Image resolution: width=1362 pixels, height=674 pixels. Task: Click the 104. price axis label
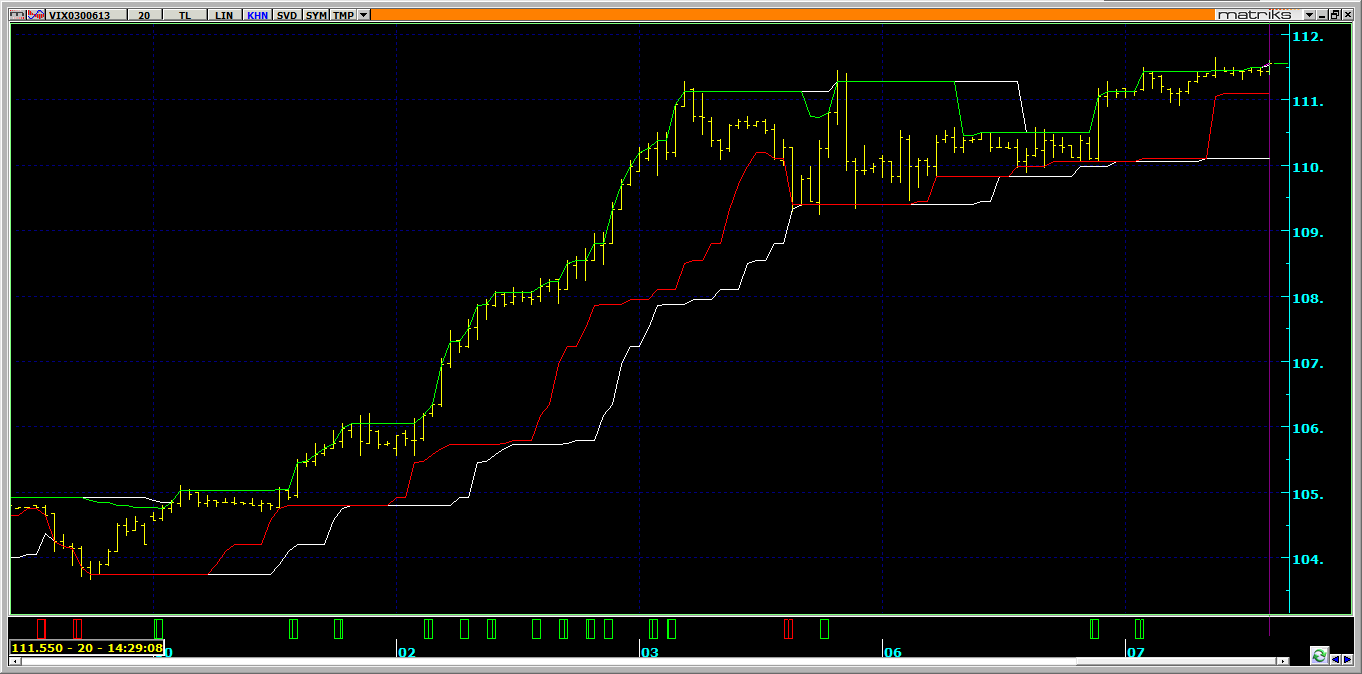[1307, 559]
